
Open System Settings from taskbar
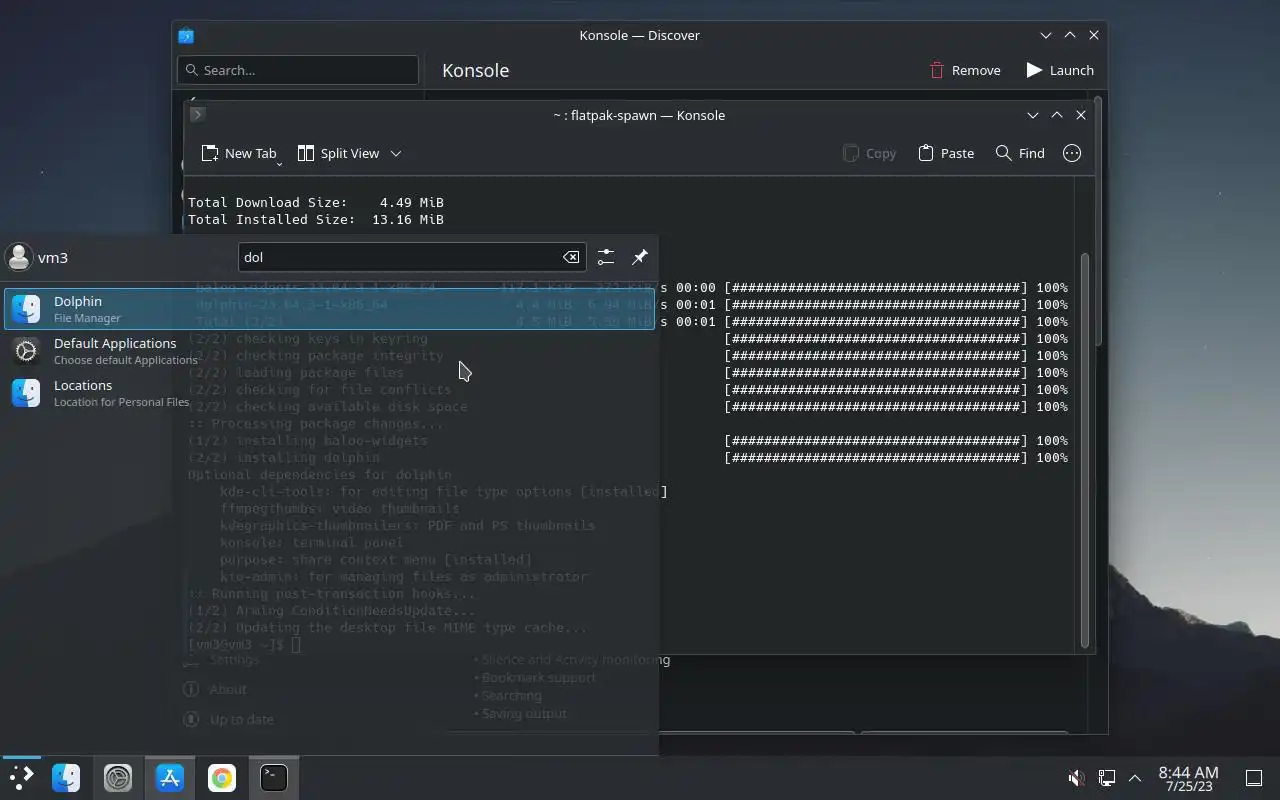click(x=118, y=777)
